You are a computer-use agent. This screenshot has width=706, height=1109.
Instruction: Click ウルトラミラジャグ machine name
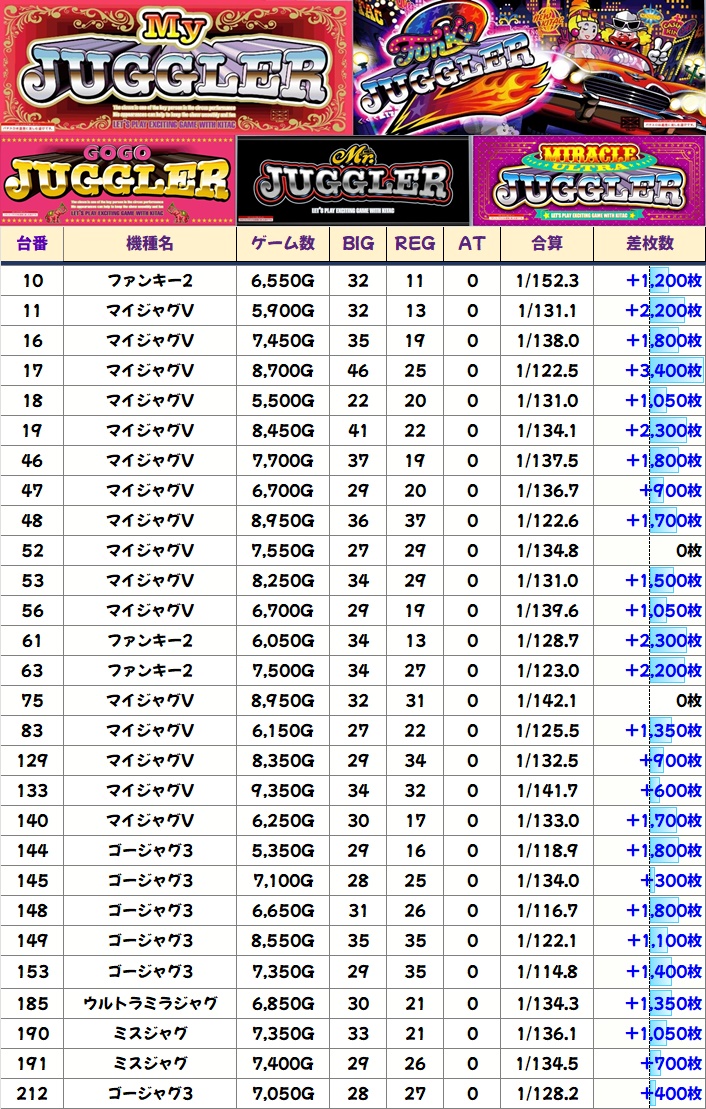tap(150, 1003)
